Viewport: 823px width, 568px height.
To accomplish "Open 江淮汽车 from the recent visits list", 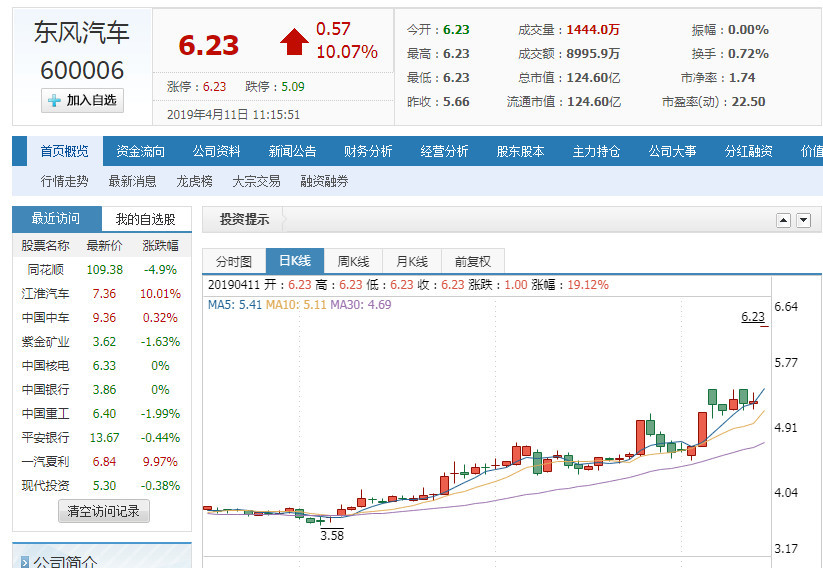I will coord(46,294).
